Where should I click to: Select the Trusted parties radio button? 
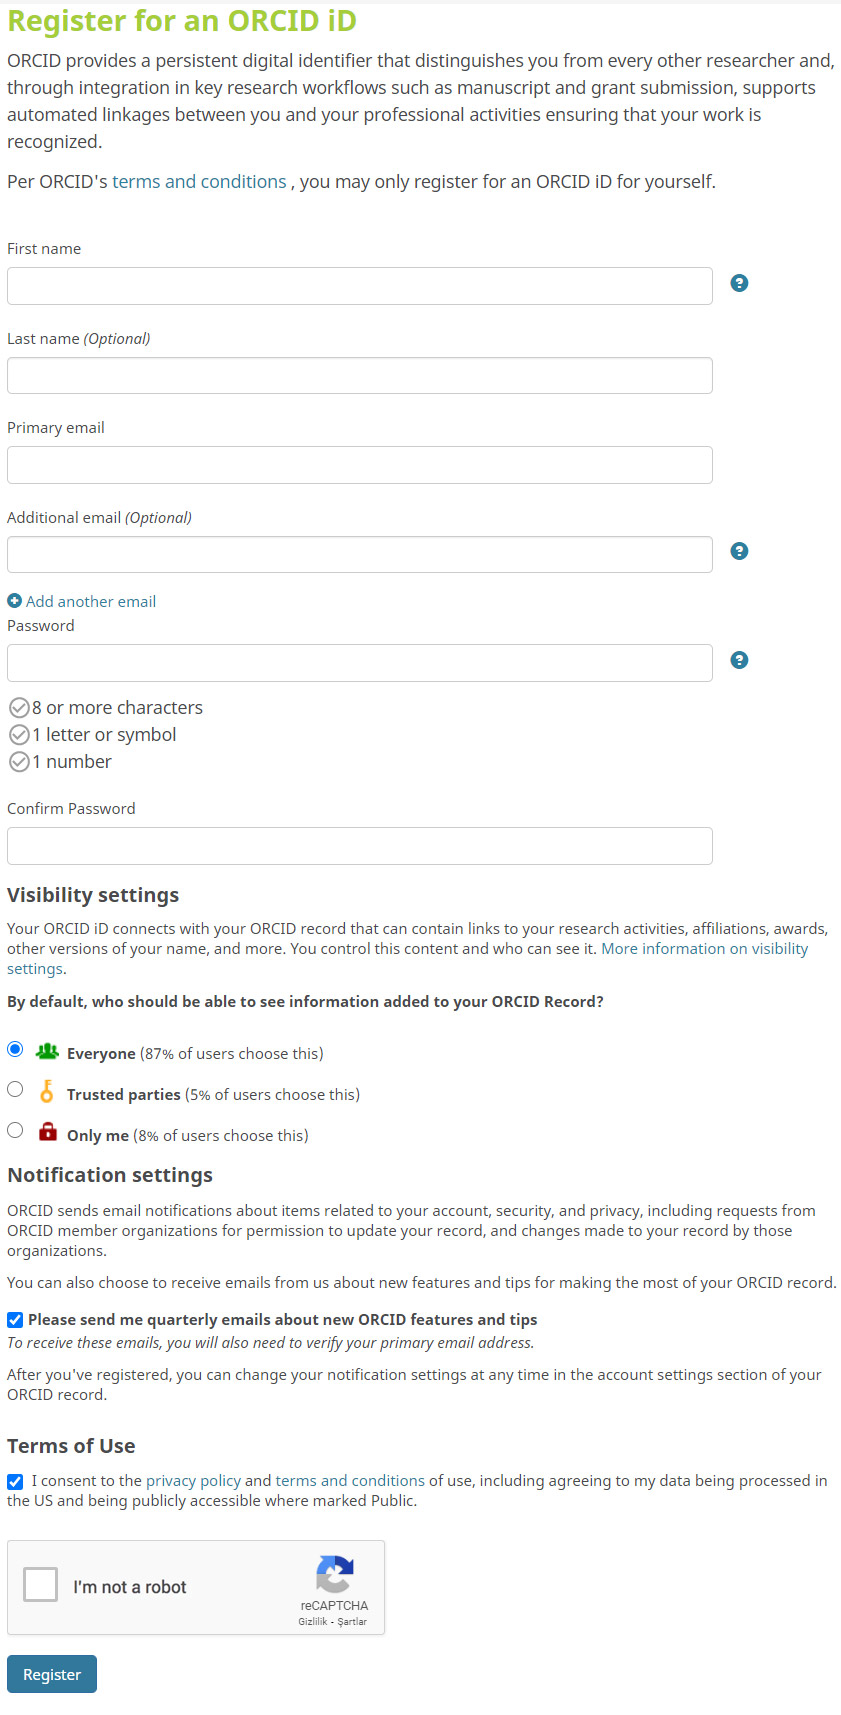point(15,1089)
